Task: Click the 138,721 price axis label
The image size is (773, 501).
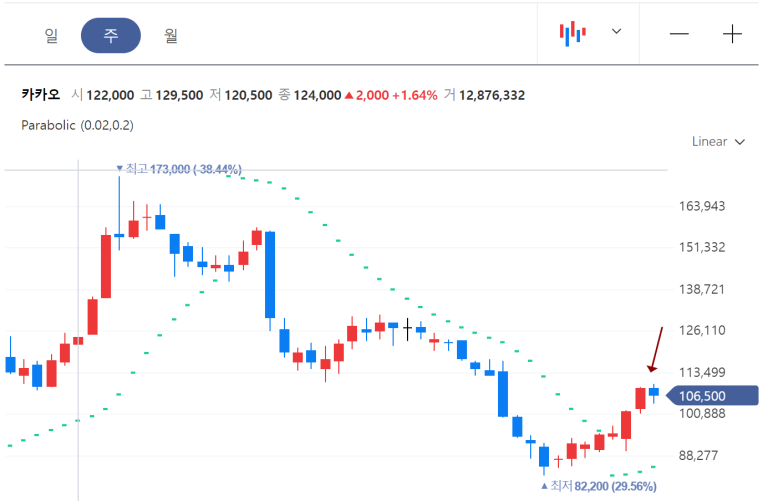Action: pos(702,289)
